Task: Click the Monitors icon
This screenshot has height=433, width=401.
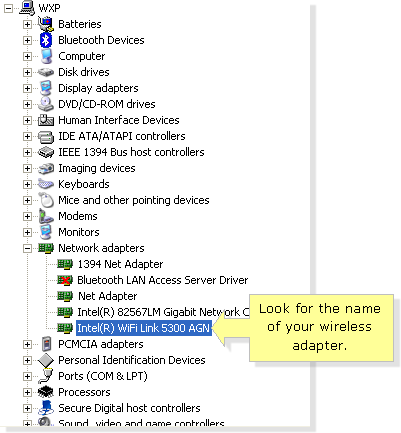Action: click(x=46, y=232)
